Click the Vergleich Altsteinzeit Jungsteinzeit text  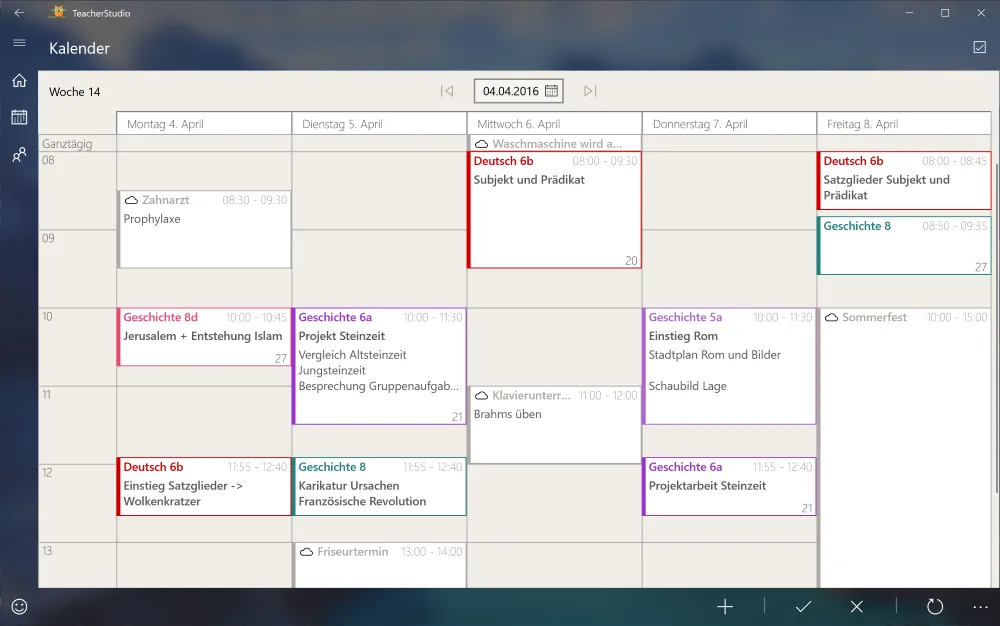pos(352,363)
